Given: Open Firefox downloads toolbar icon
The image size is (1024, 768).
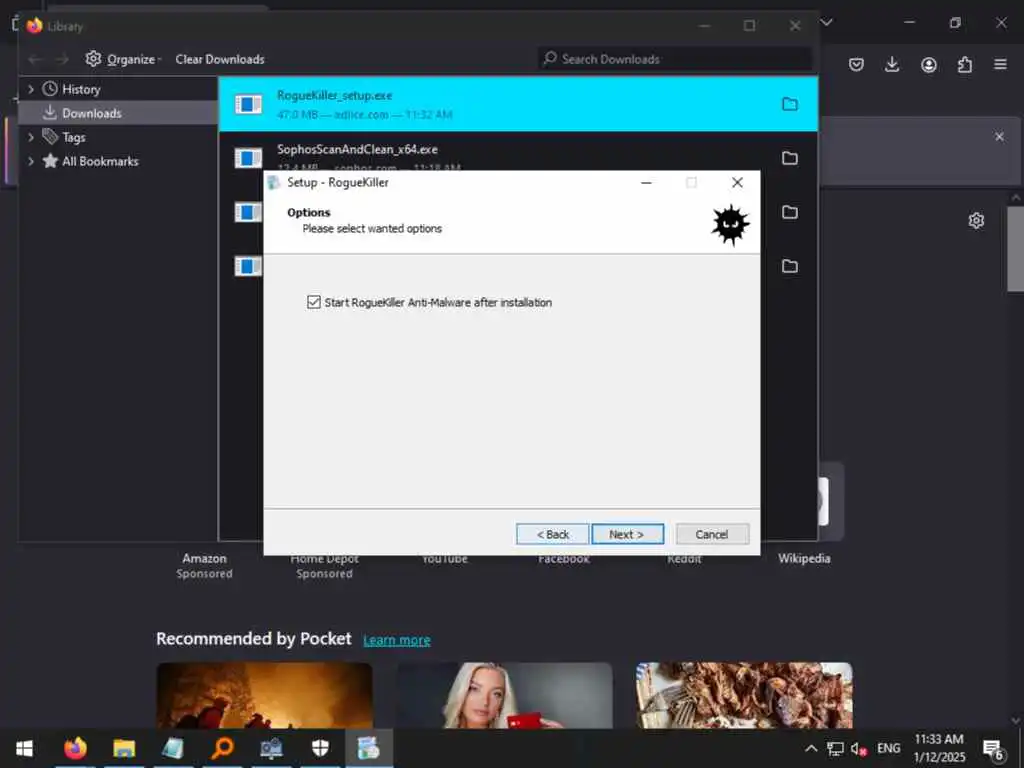Looking at the screenshot, I should pos(892,64).
